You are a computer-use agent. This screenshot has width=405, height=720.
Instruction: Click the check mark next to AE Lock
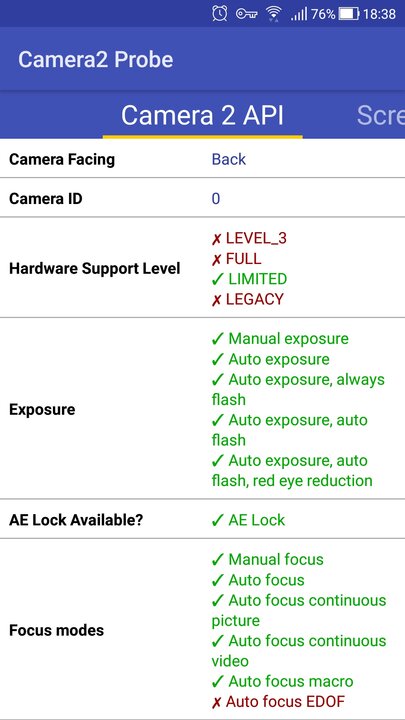[217, 520]
